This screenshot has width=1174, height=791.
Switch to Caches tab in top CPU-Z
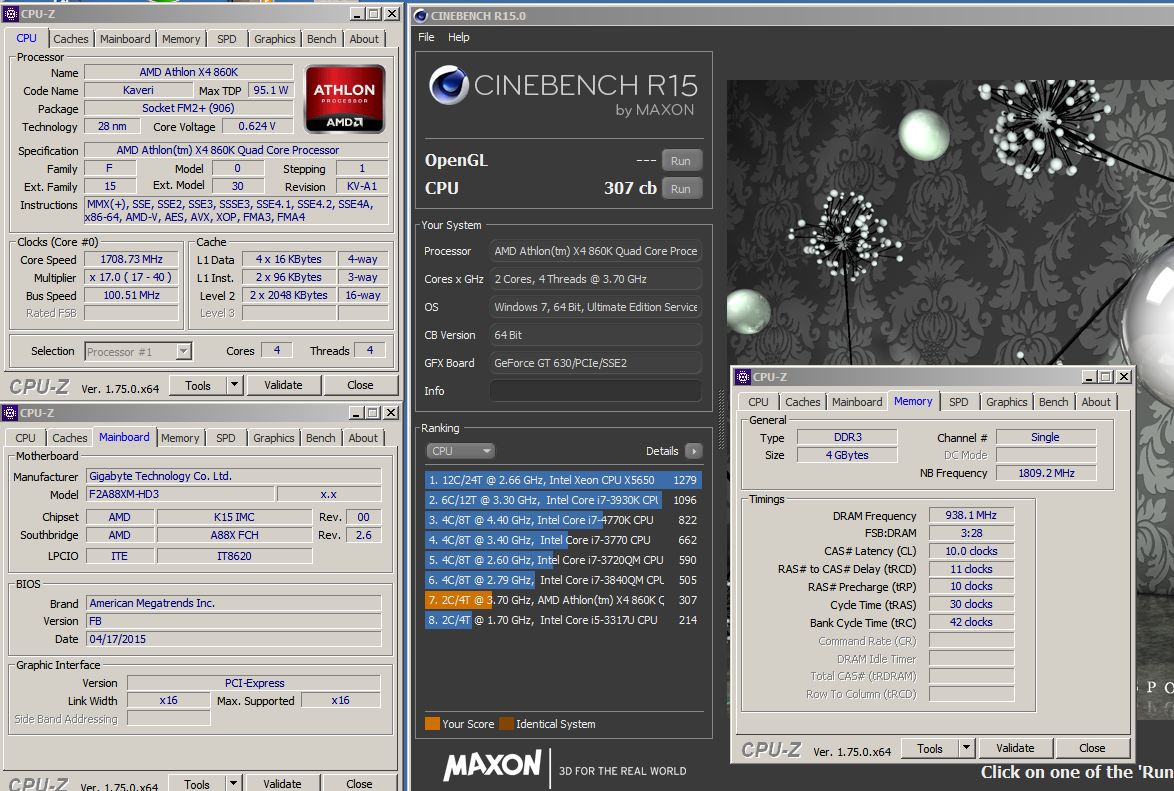tap(70, 39)
